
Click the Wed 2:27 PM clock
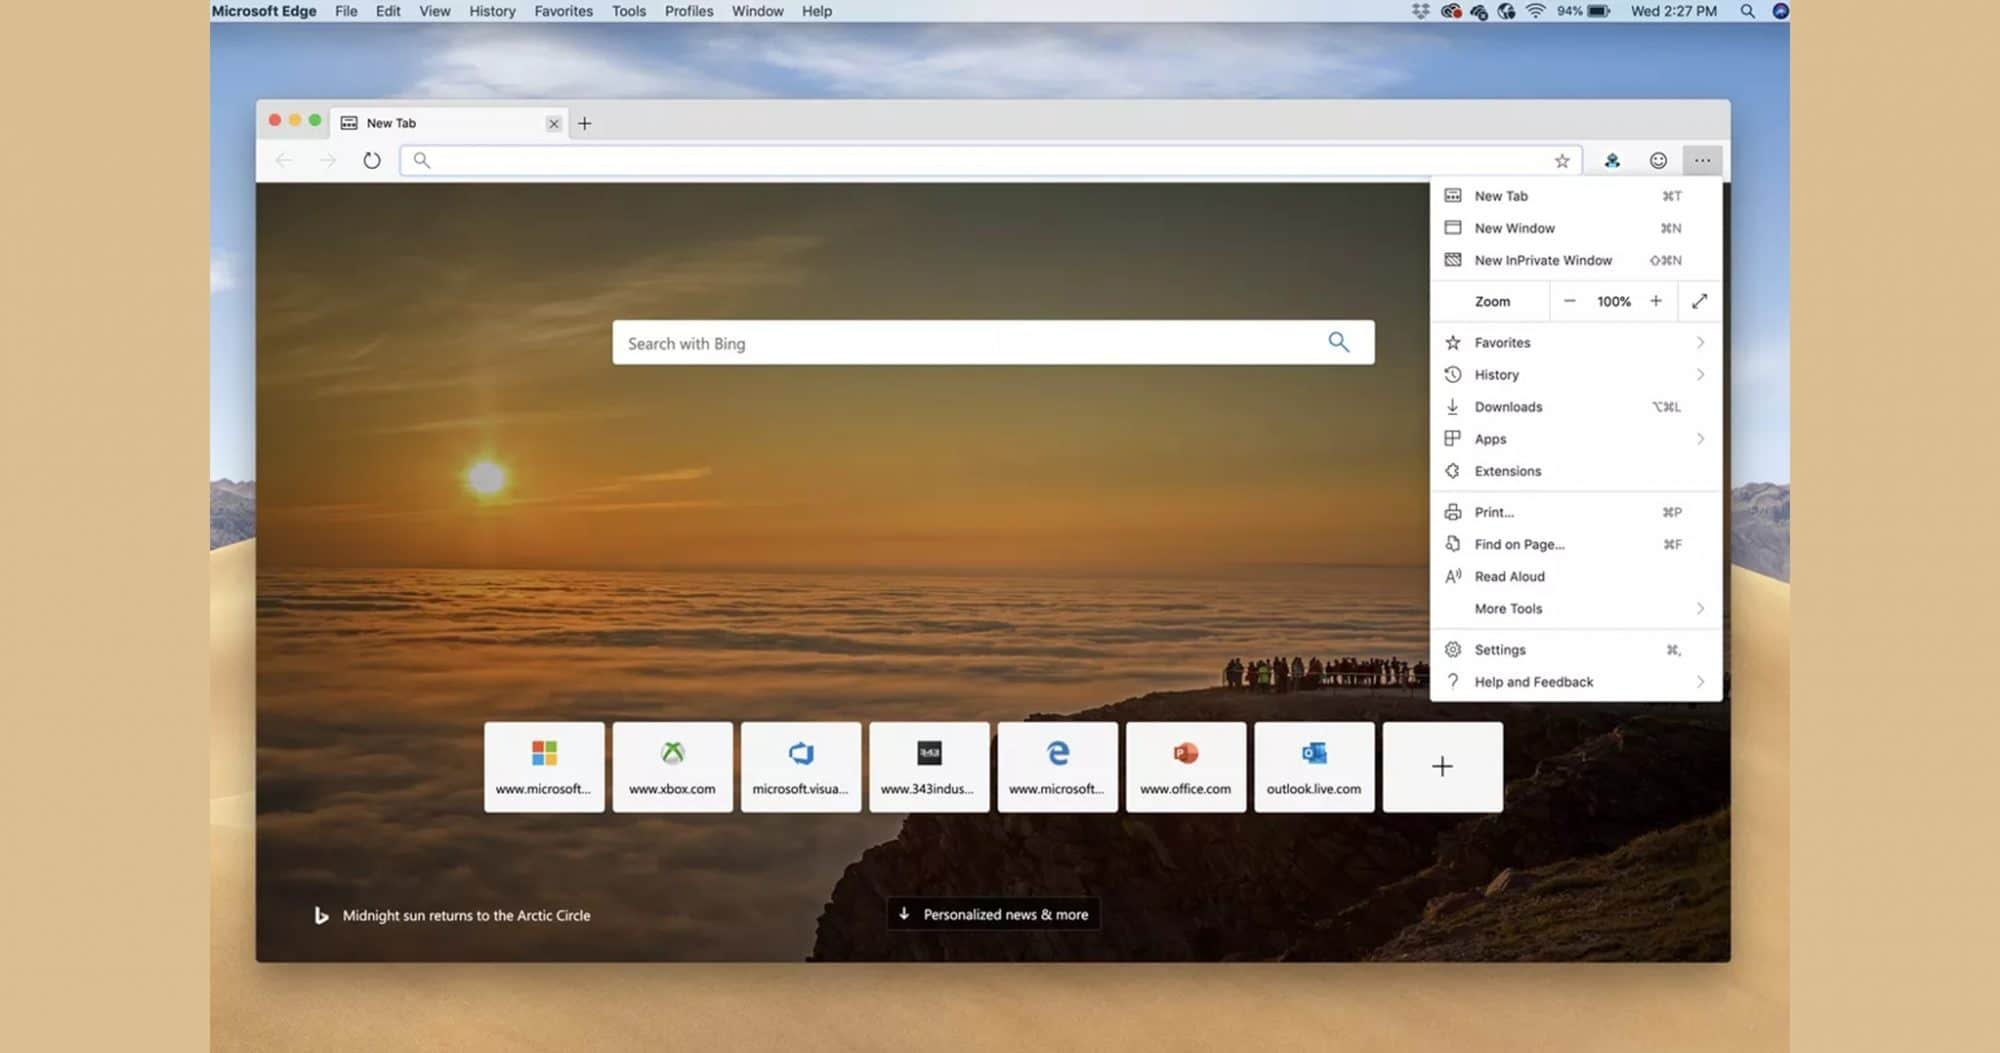[x=1673, y=11]
